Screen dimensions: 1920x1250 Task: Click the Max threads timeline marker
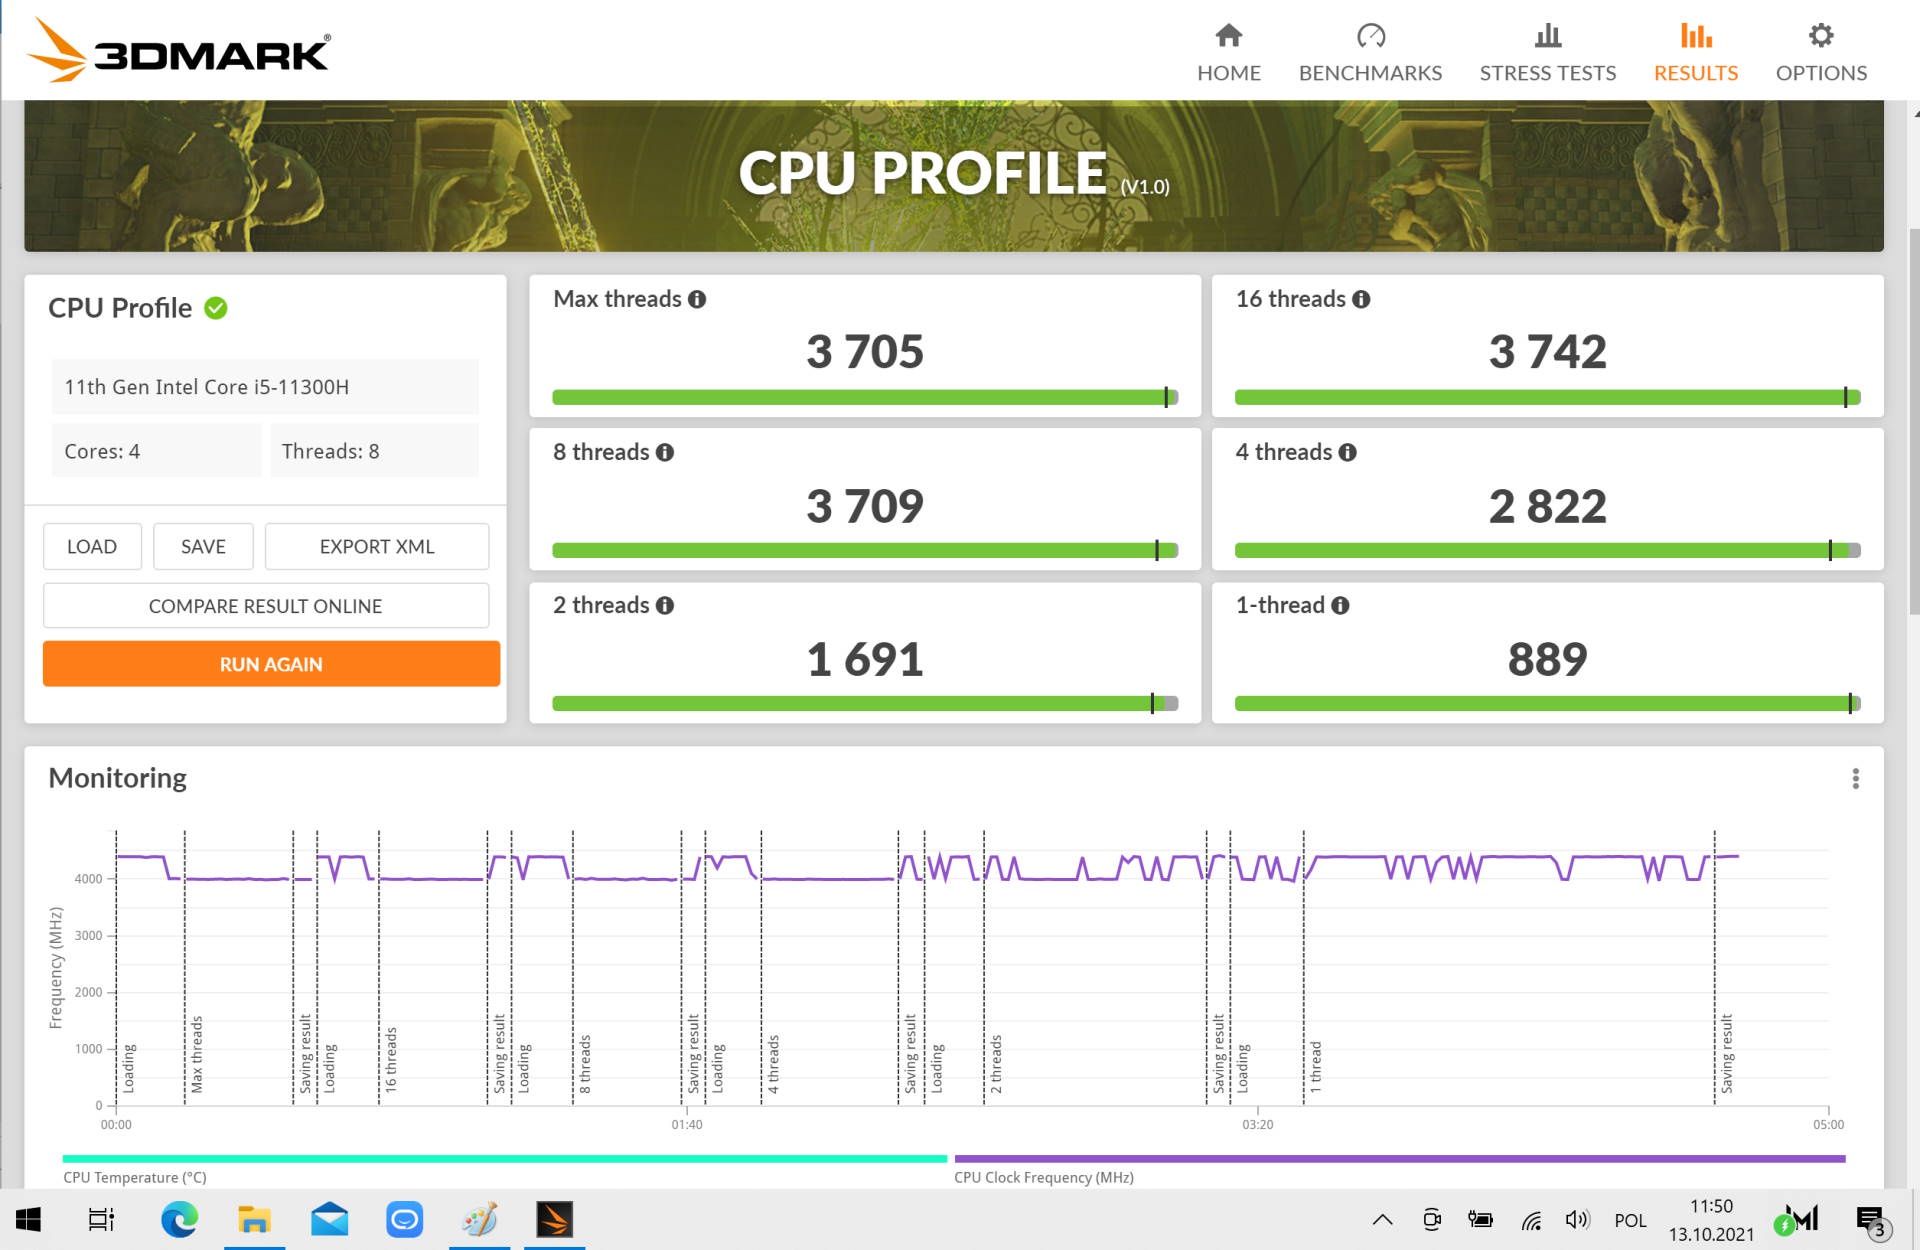(196, 1054)
